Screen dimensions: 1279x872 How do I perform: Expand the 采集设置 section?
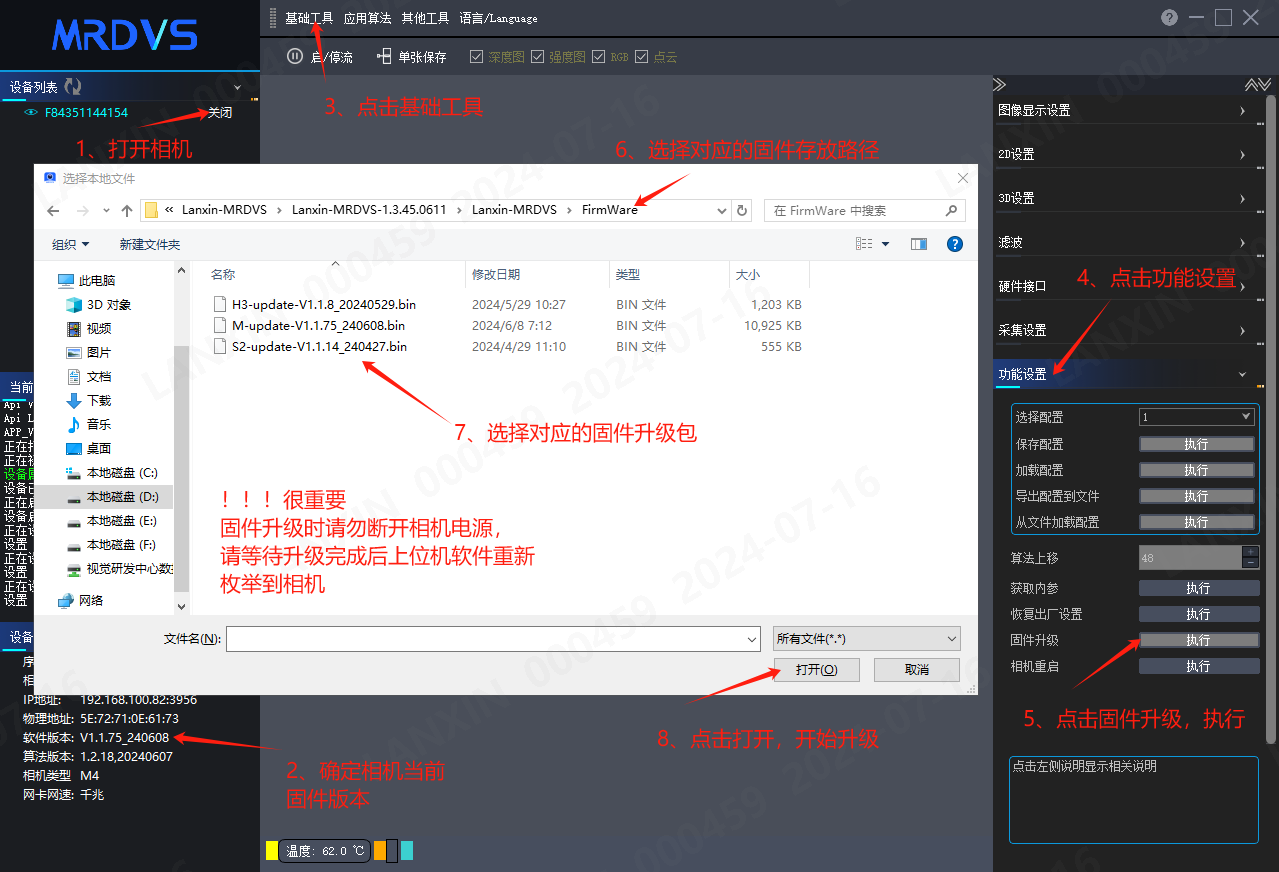[x=1123, y=331]
